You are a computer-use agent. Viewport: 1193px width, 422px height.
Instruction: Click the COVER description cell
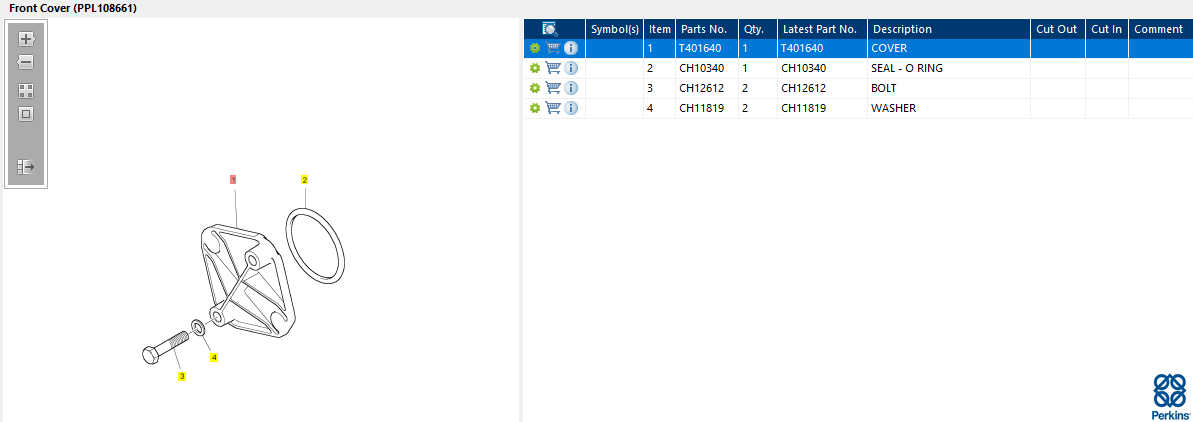click(949, 48)
